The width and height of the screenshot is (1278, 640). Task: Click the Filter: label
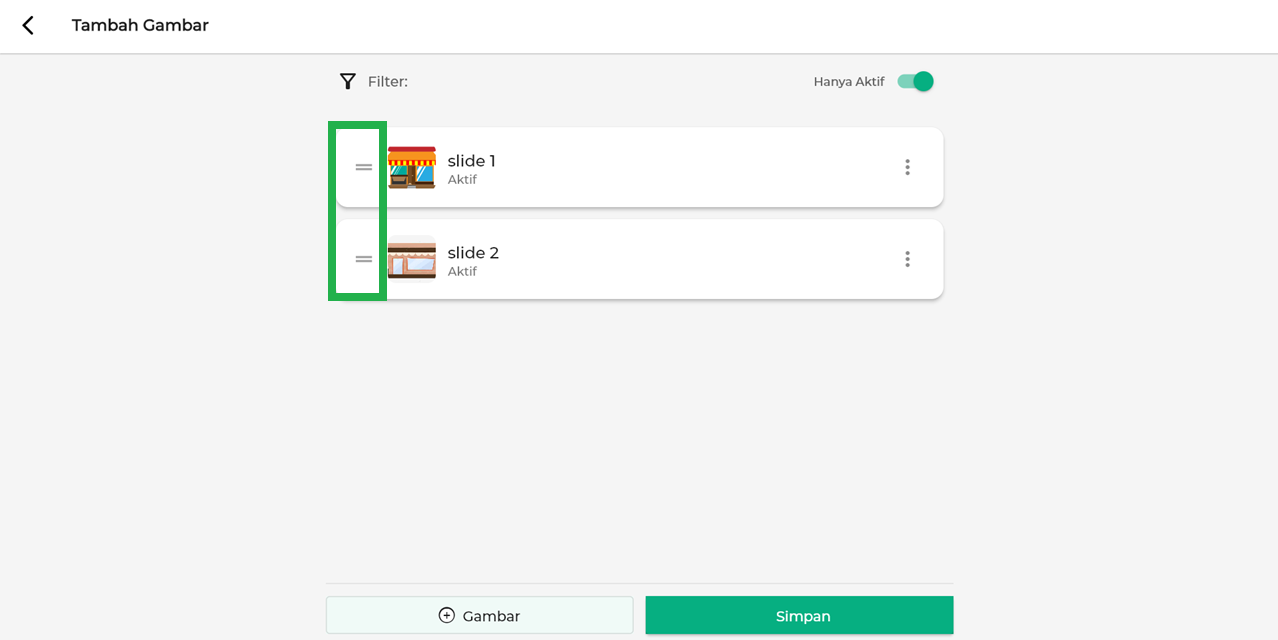point(388,82)
